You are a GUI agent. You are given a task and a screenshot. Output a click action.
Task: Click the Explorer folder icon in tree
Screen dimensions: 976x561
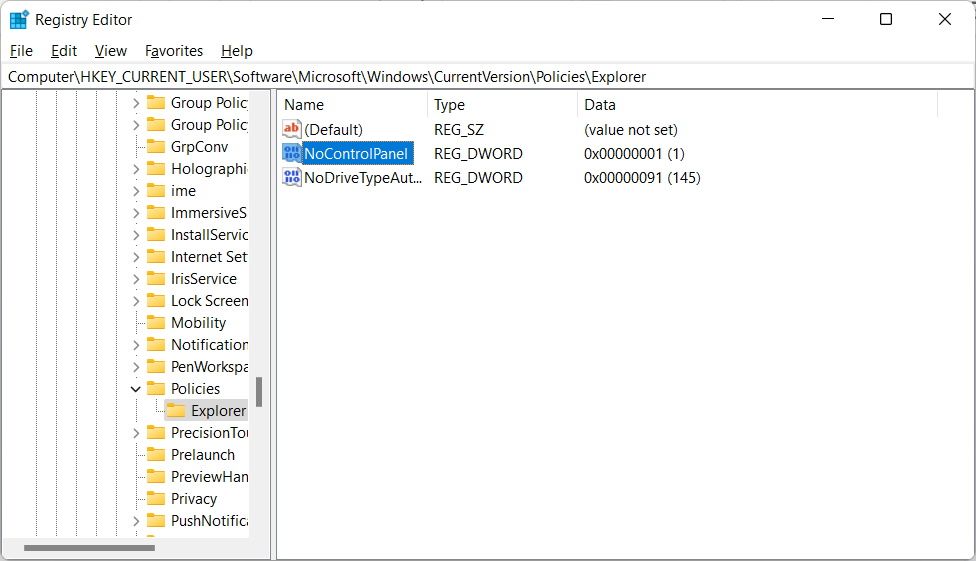(x=176, y=410)
